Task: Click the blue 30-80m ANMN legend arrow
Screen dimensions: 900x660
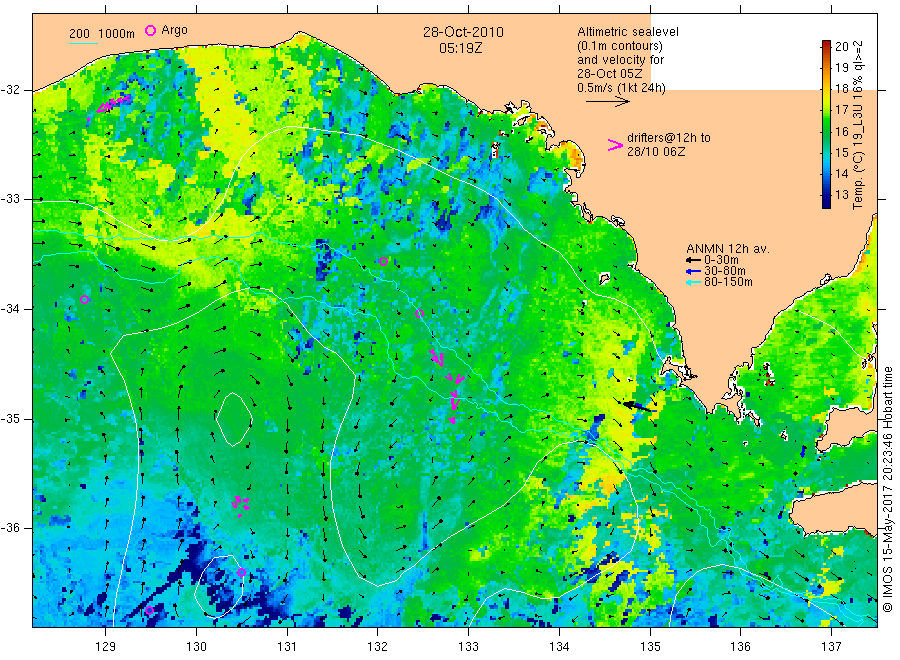Action: (694, 271)
